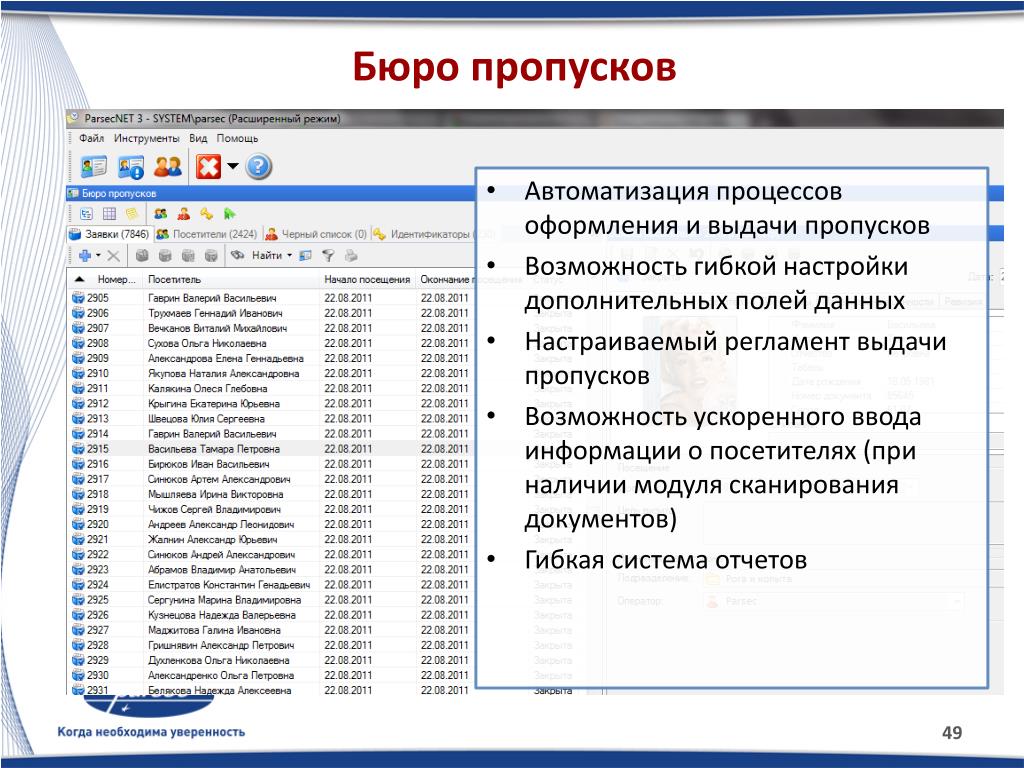Open help via blue question mark icon
The width and height of the screenshot is (1024, 768).
[259, 166]
